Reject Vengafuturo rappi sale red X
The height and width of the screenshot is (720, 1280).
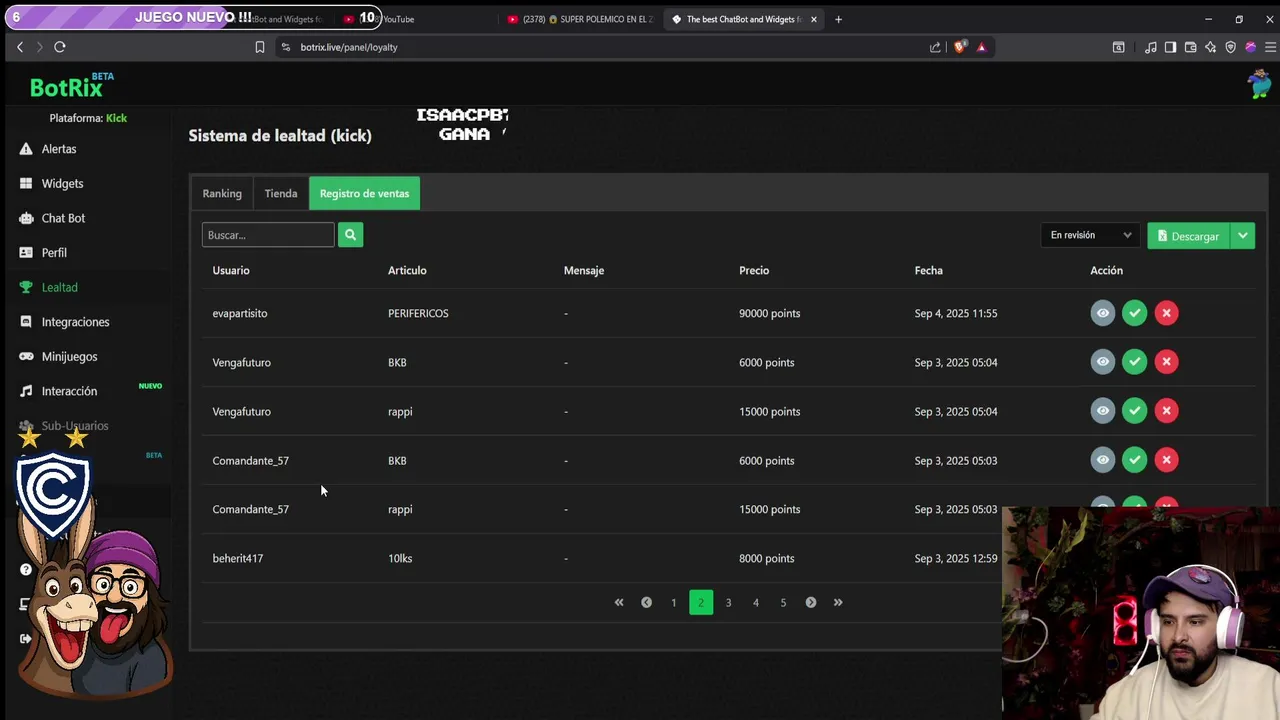(x=1166, y=411)
